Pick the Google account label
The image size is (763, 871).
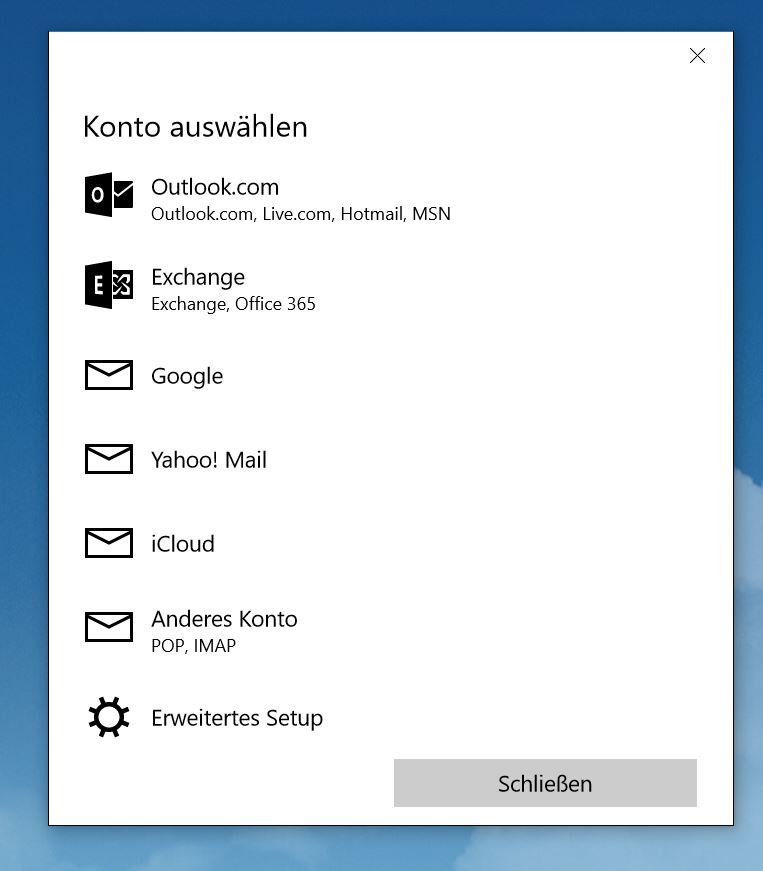coord(187,376)
